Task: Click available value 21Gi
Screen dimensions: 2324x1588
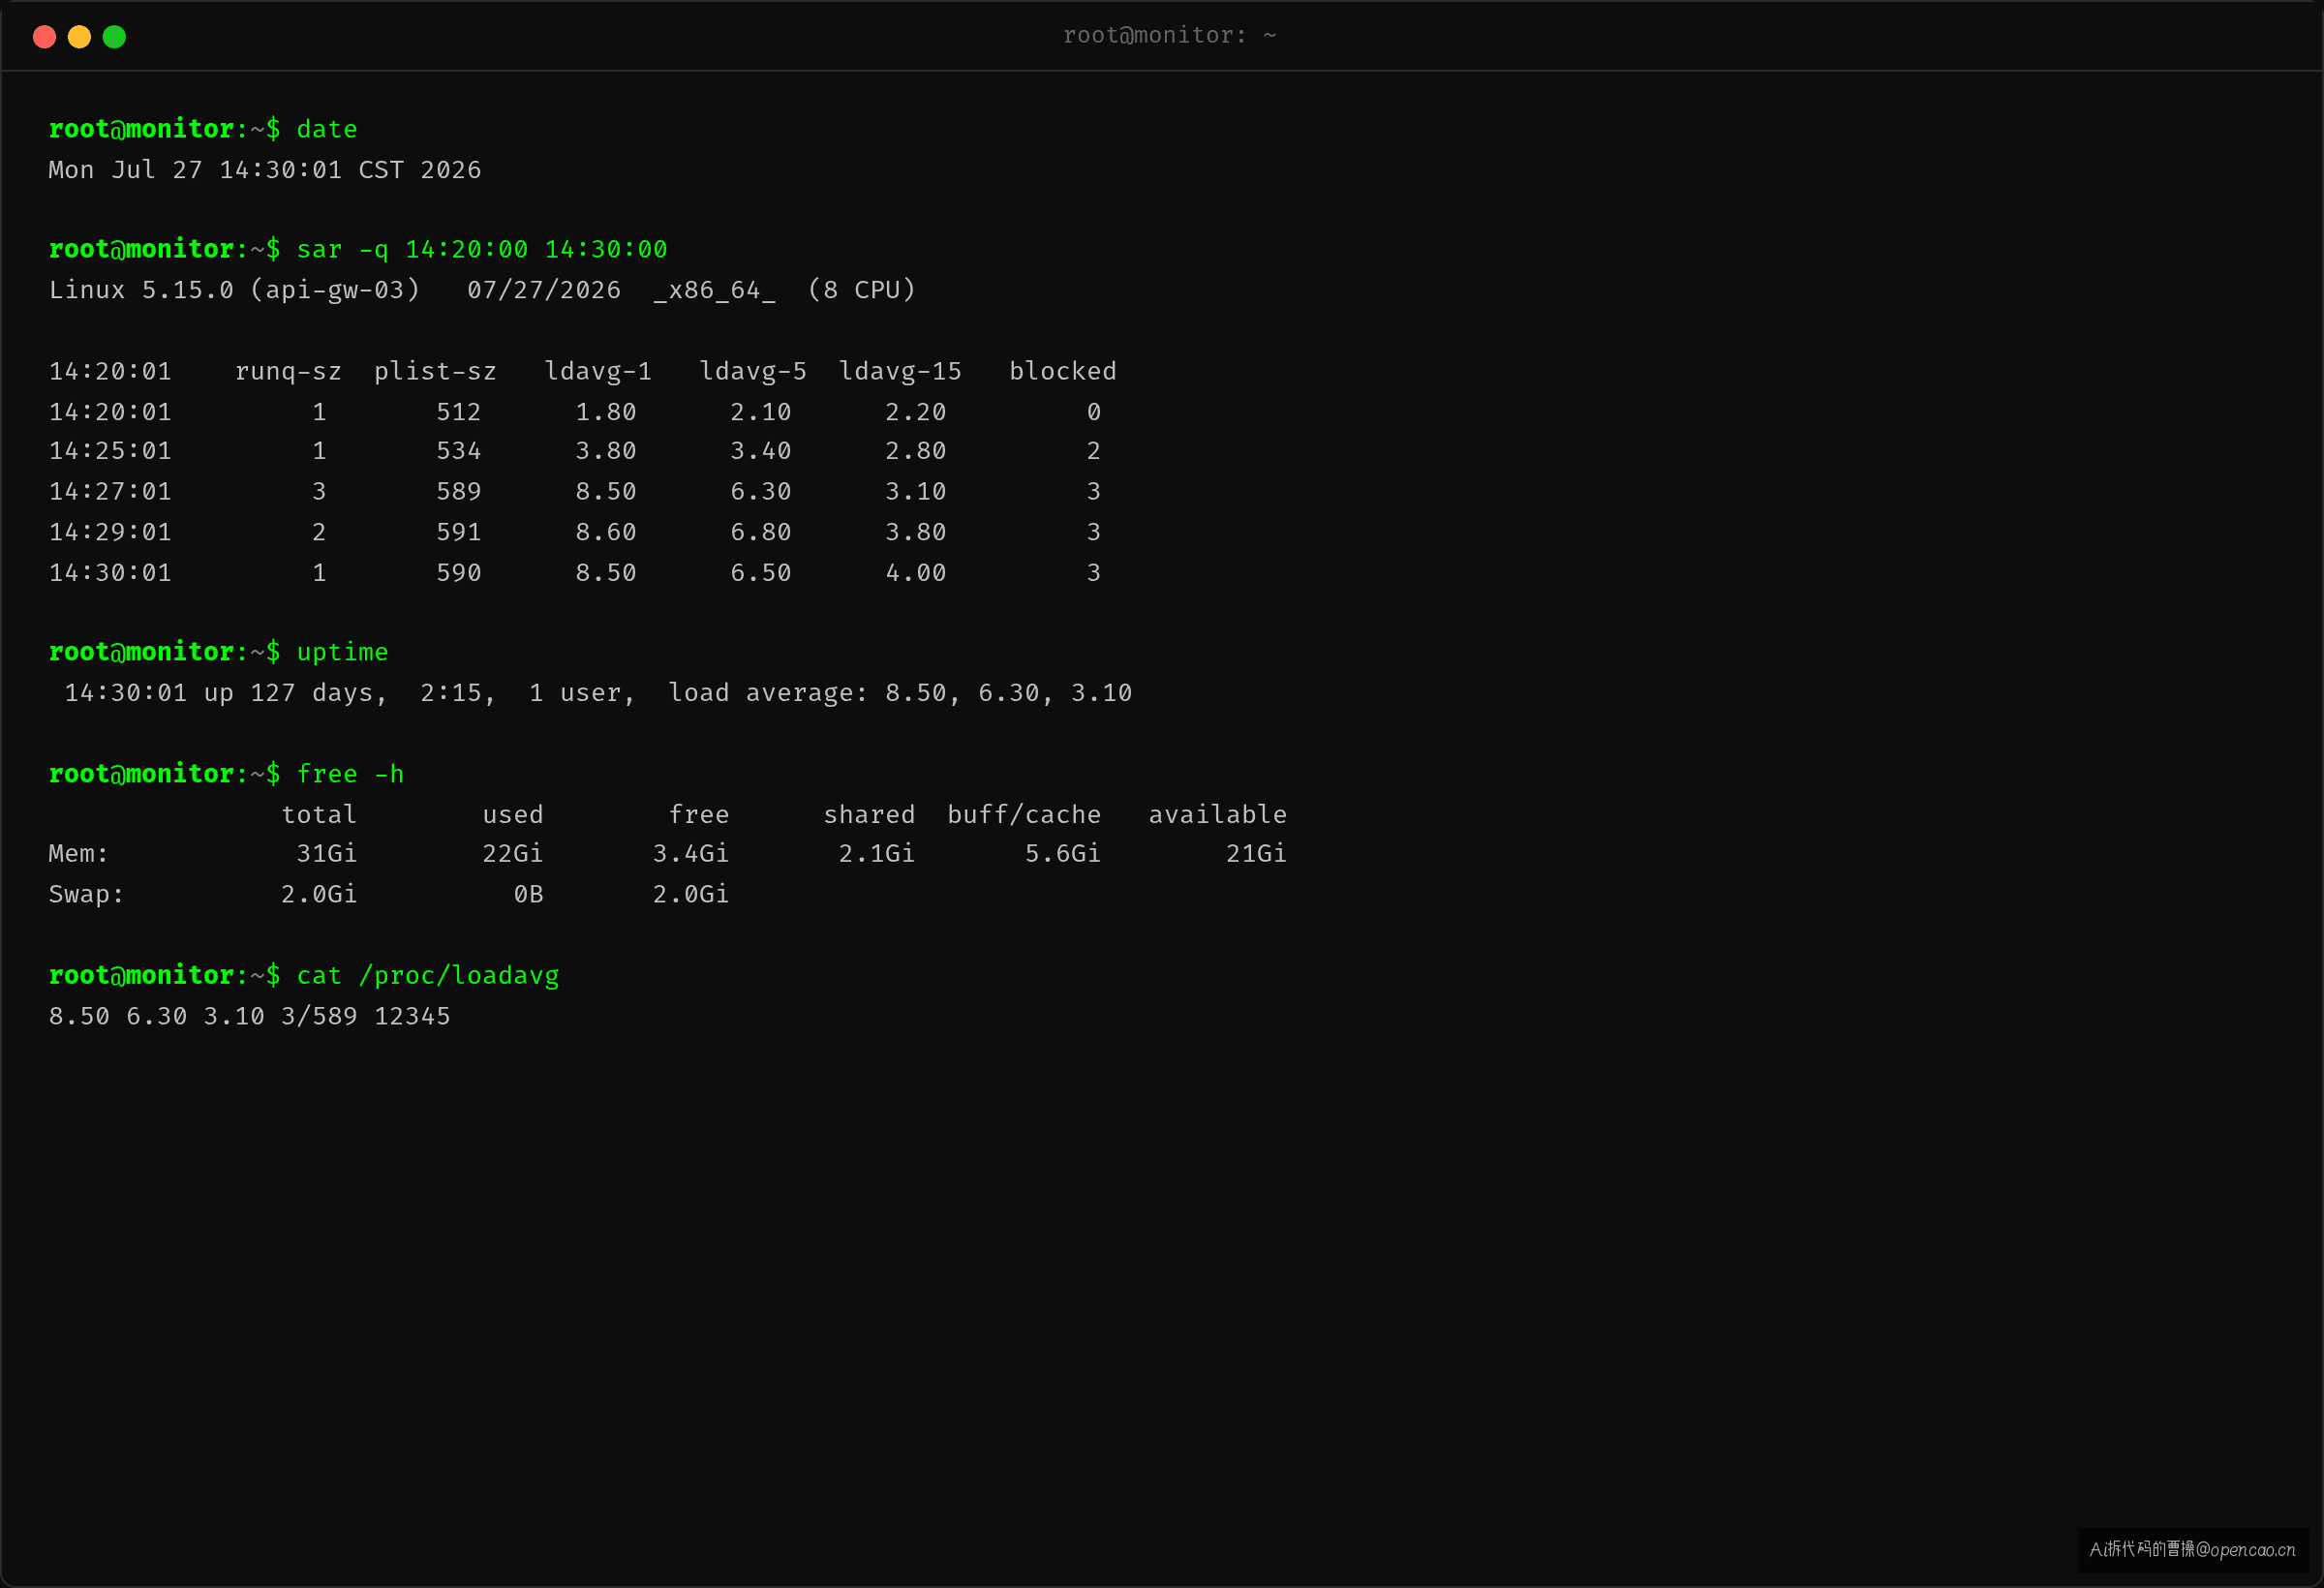Action: tap(1257, 854)
